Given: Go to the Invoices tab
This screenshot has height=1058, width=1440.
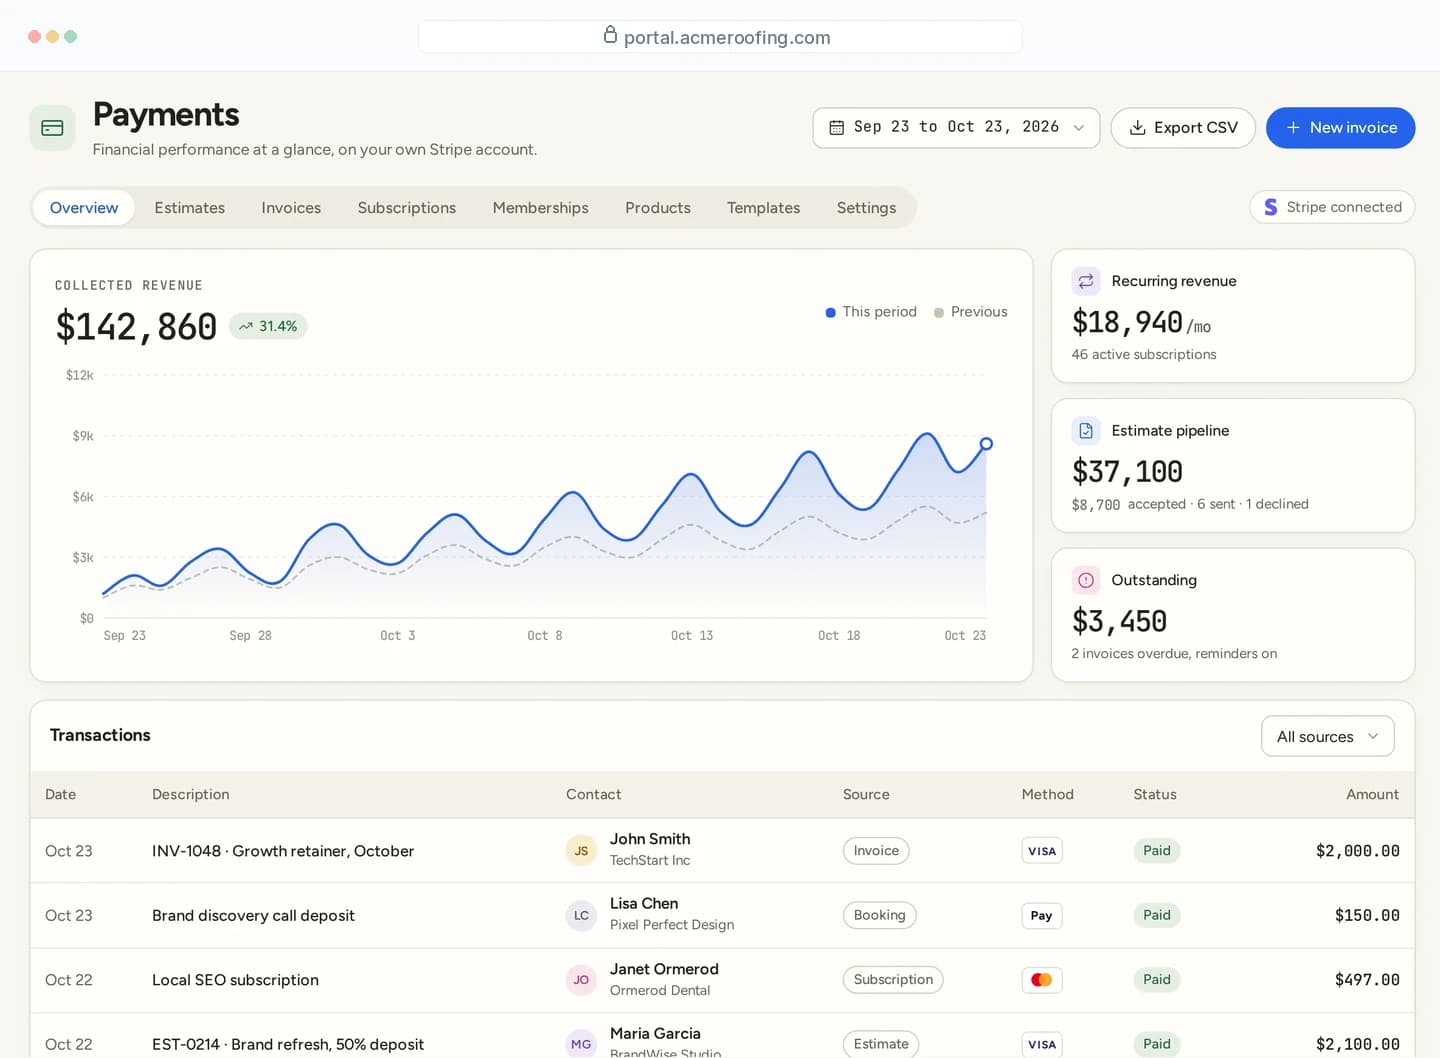Looking at the screenshot, I should (x=291, y=208).
